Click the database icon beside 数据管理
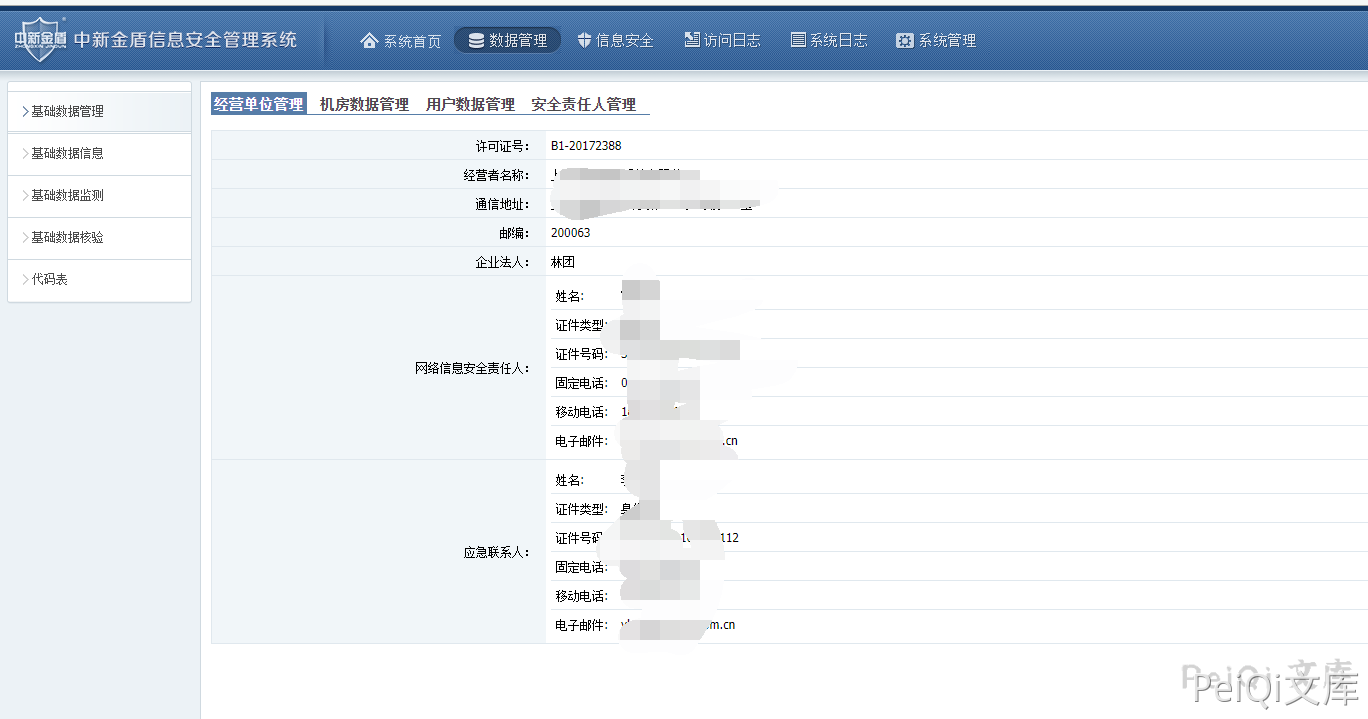This screenshot has height=719, width=1368. click(x=476, y=41)
